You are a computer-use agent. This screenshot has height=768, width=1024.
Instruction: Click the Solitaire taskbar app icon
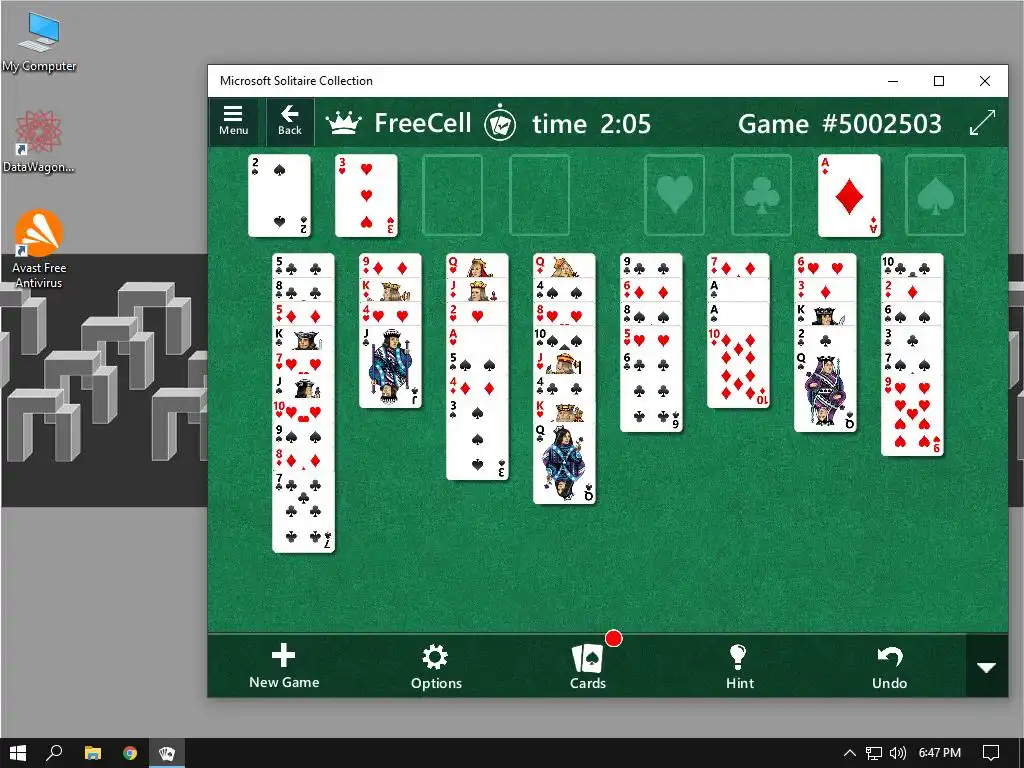(167, 753)
